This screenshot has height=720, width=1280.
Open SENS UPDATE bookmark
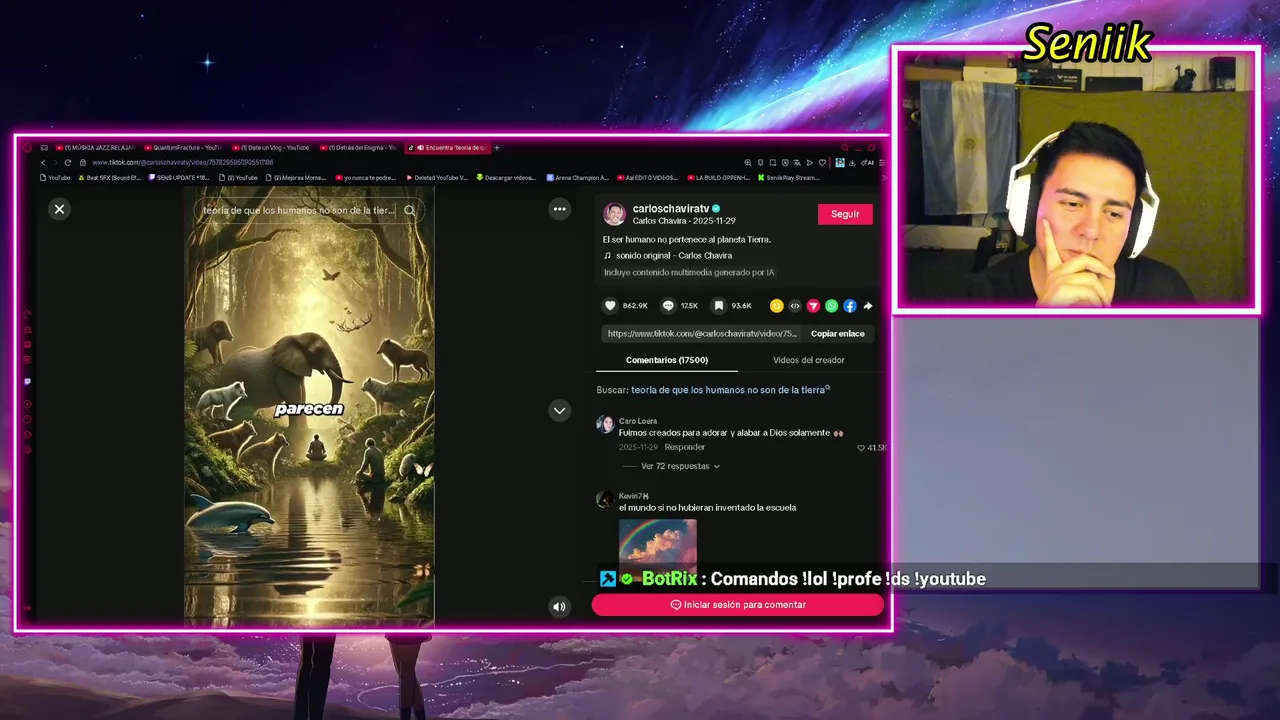(x=179, y=178)
